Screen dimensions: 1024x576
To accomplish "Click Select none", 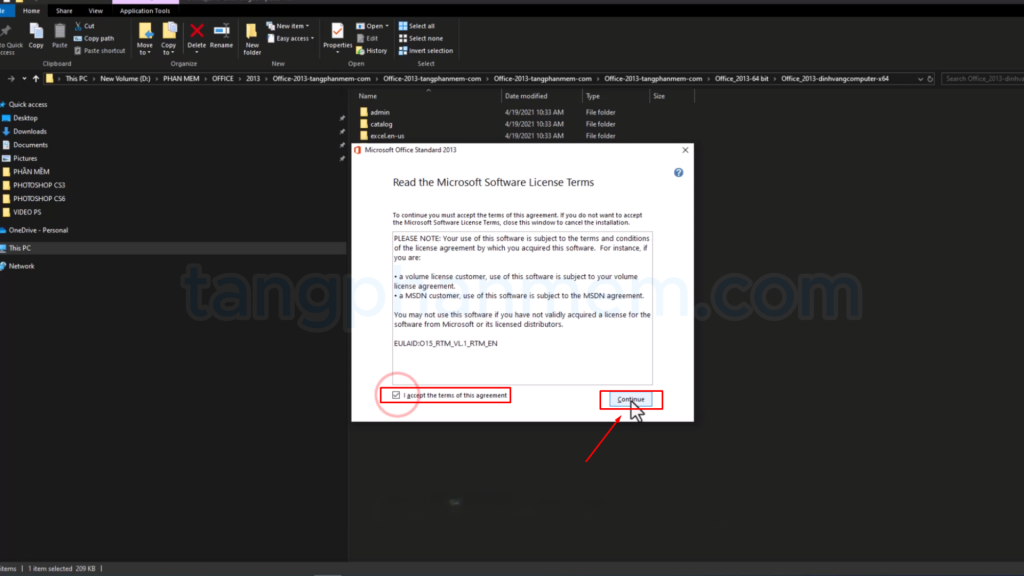I will (421, 39).
